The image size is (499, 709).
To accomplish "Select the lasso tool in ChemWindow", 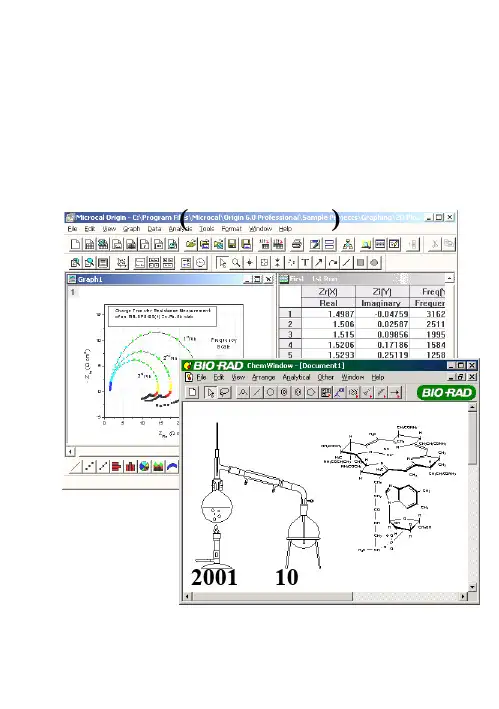I will tap(225, 392).
